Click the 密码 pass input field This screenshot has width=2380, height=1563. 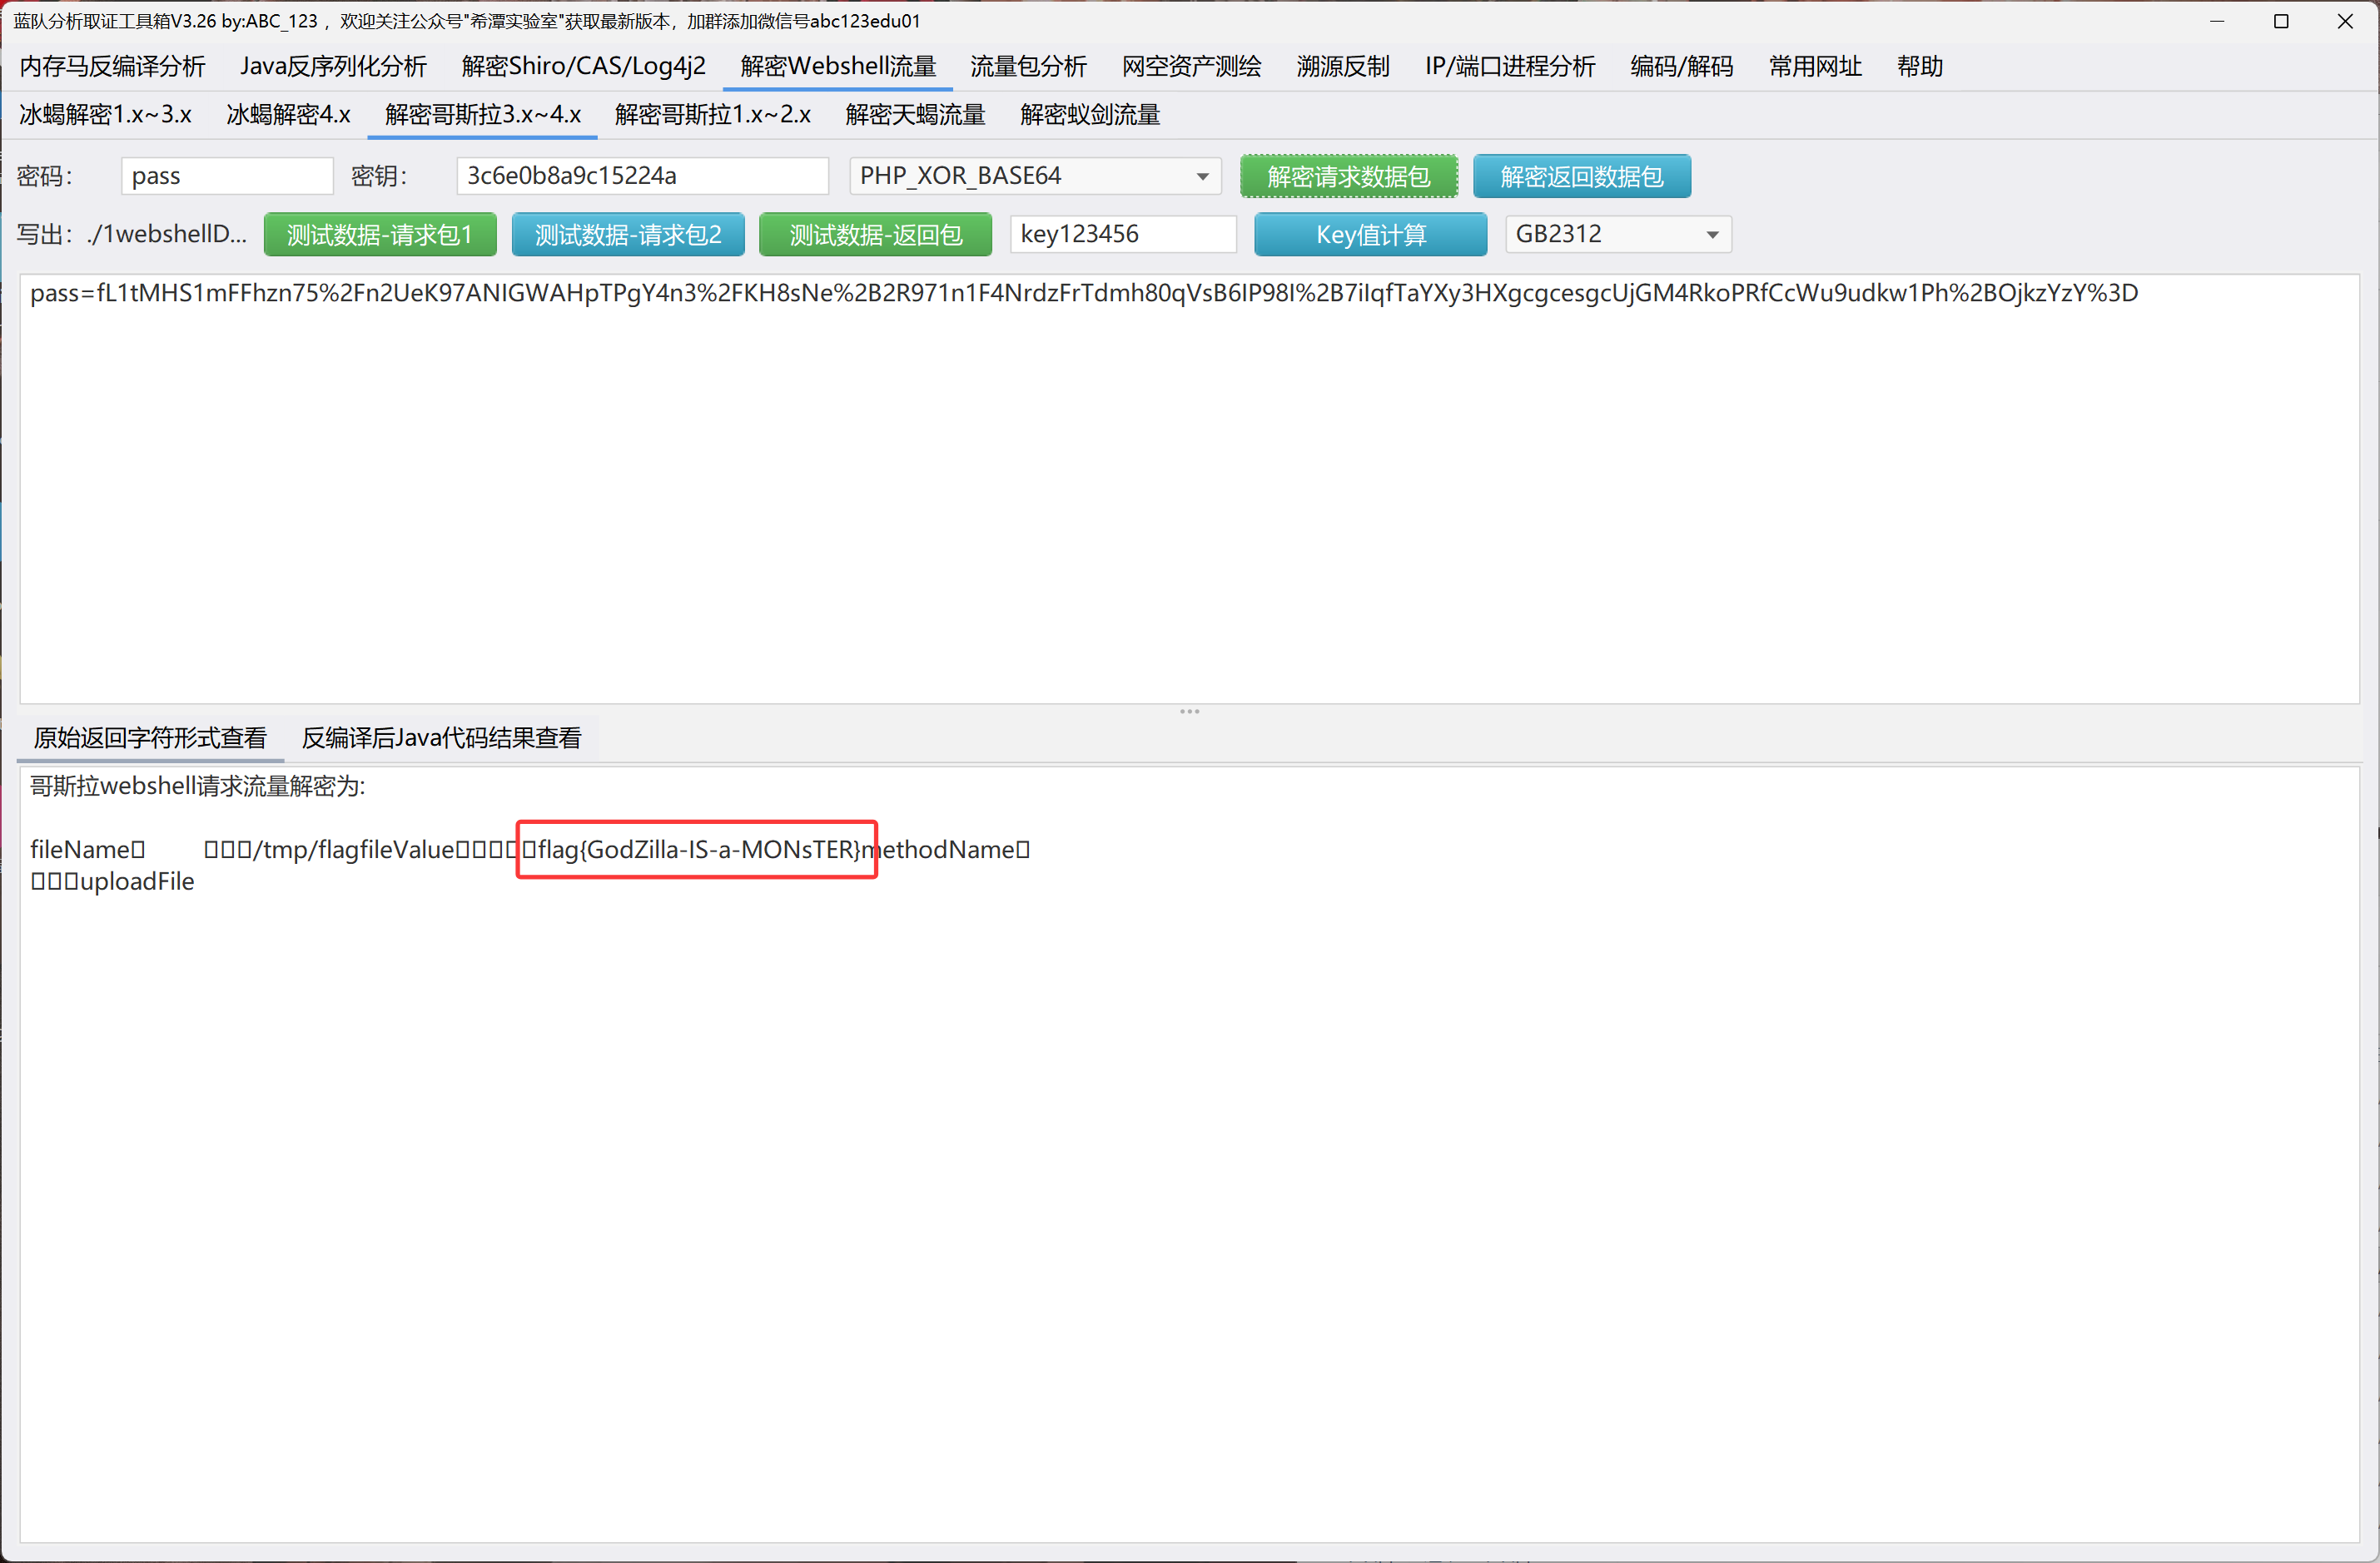tap(226, 176)
